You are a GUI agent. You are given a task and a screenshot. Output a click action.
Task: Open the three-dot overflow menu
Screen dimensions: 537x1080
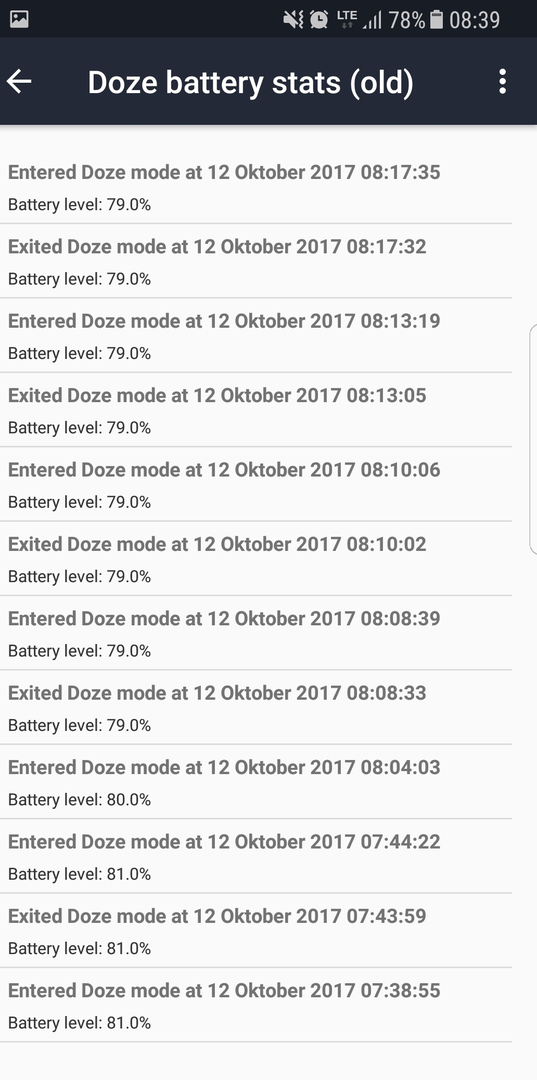(x=503, y=81)
